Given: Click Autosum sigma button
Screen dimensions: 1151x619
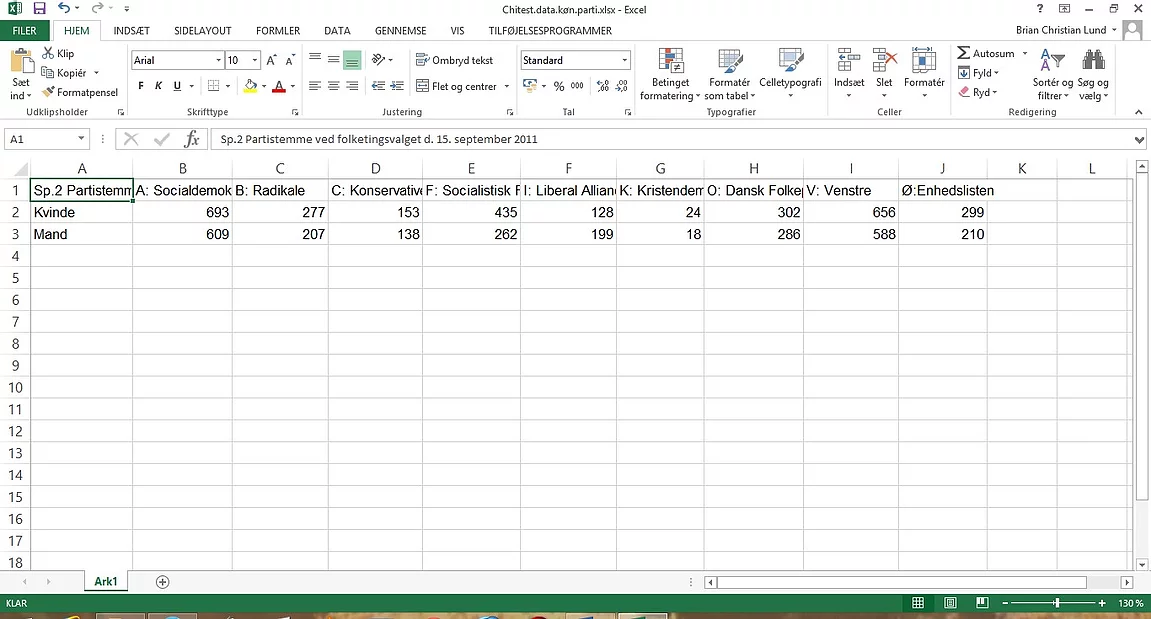Looking at the screenshot, I should [986, 53].
